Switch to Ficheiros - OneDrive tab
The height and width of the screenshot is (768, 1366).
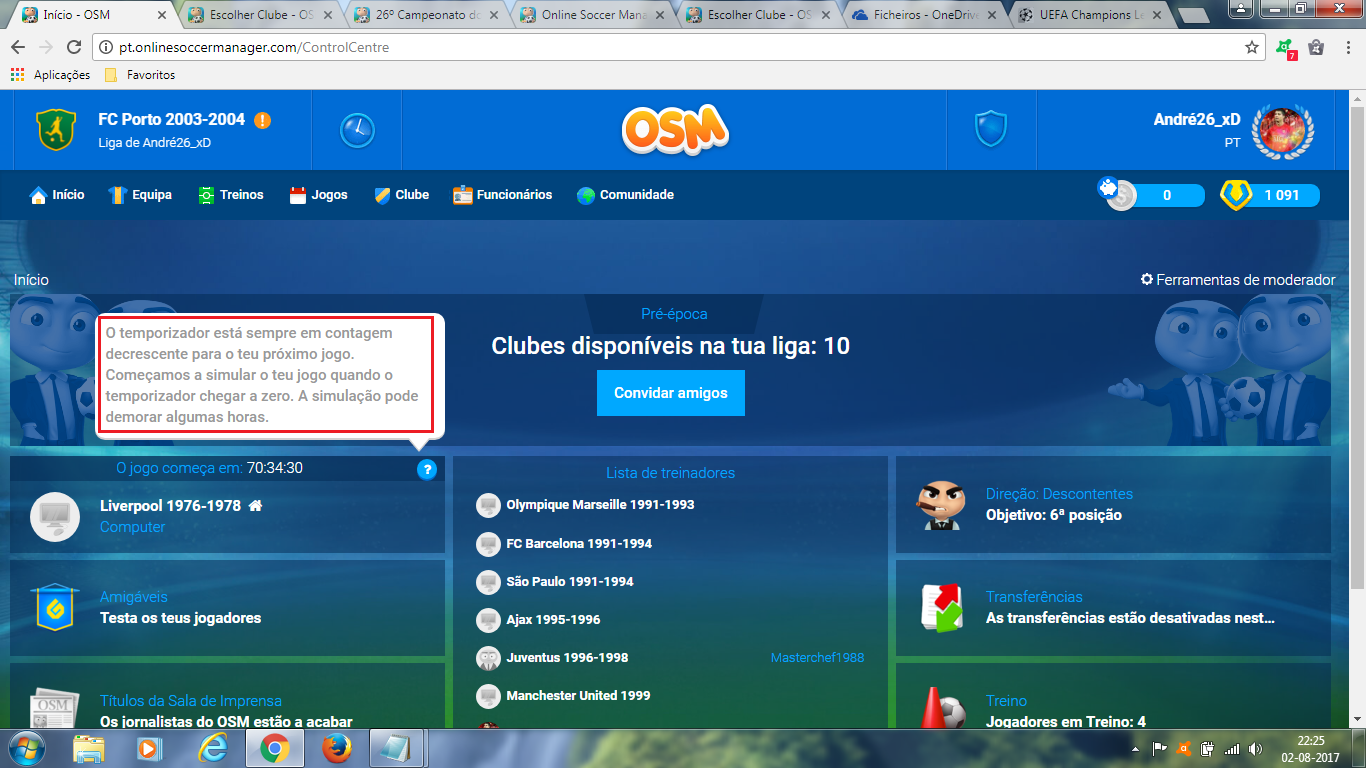click(x=925, y=15)
